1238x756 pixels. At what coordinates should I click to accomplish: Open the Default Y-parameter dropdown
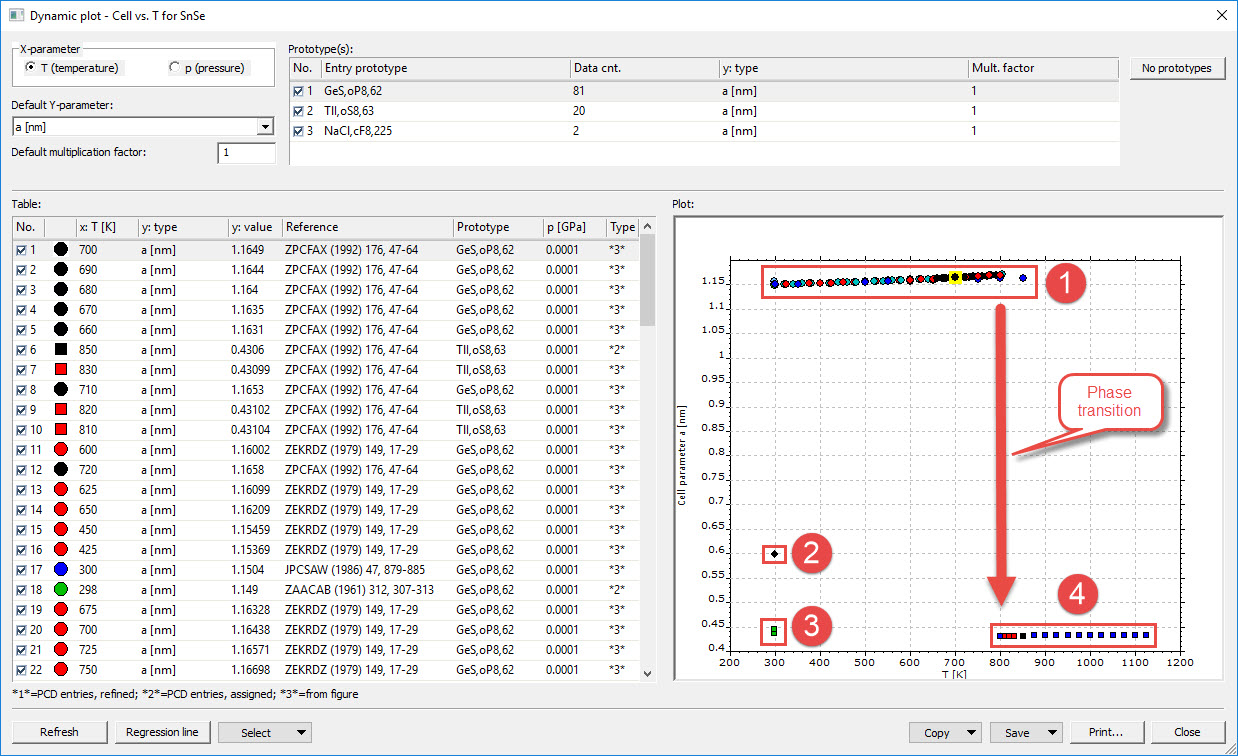(265, 127)
